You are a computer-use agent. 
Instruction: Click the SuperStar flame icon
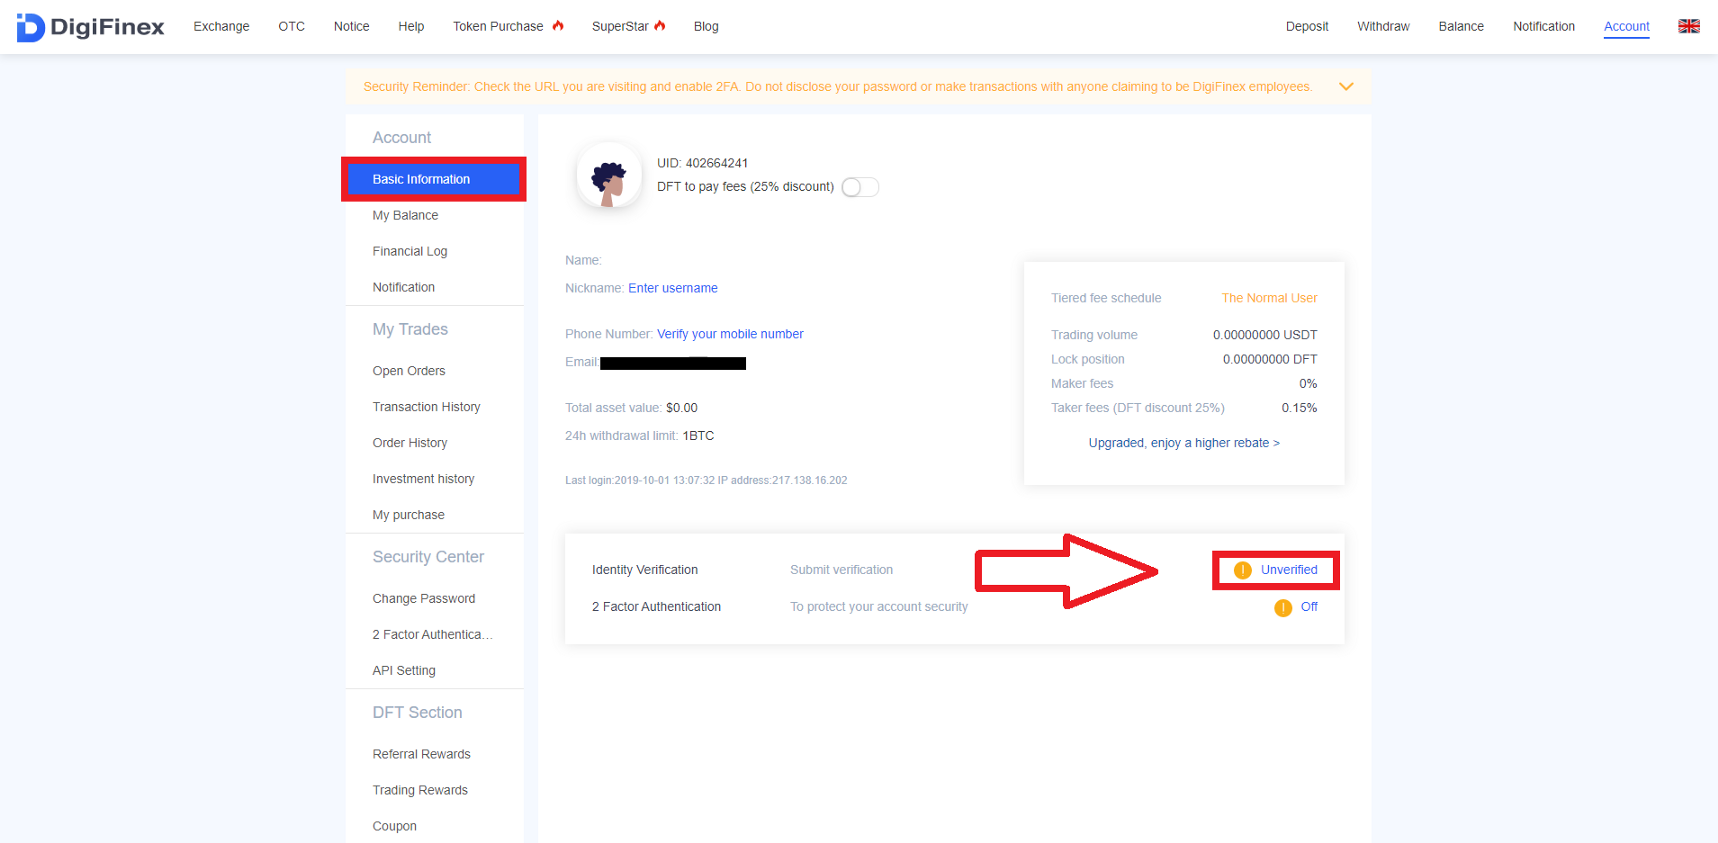click(660, 26)
